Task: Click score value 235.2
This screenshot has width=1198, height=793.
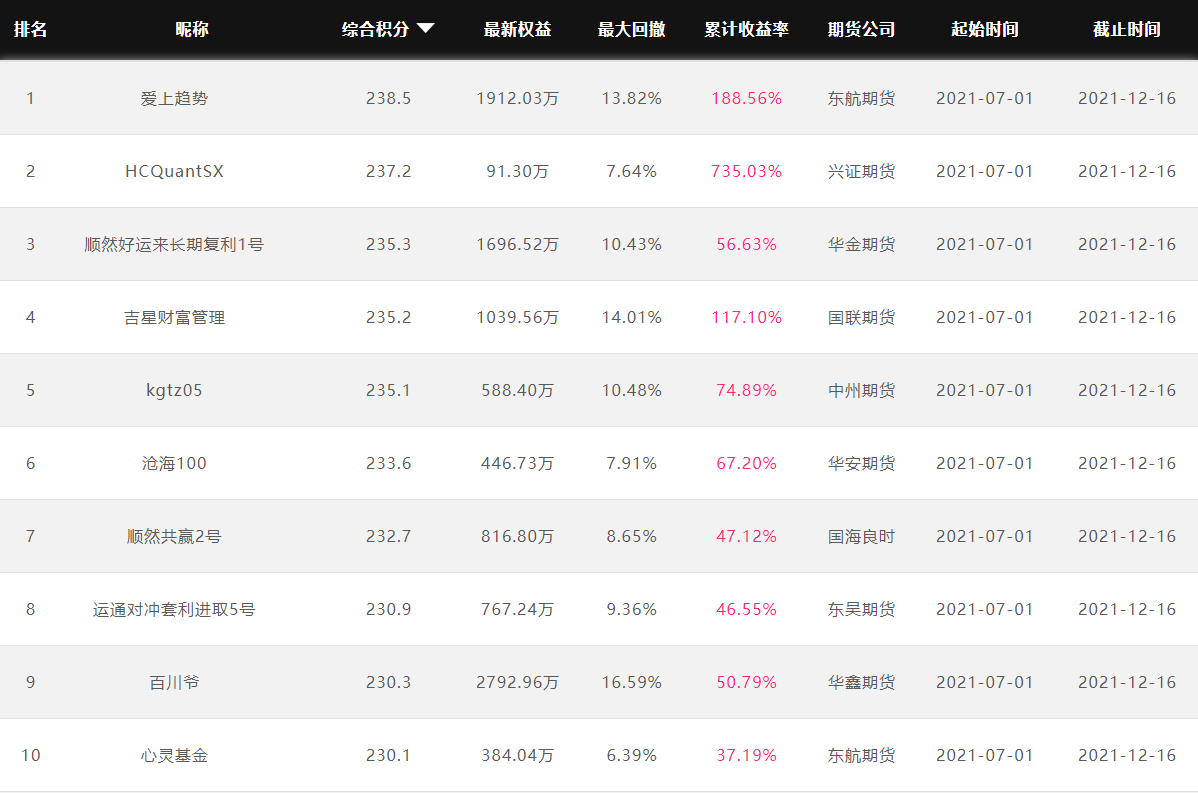Action: click(x=388, y=317)
